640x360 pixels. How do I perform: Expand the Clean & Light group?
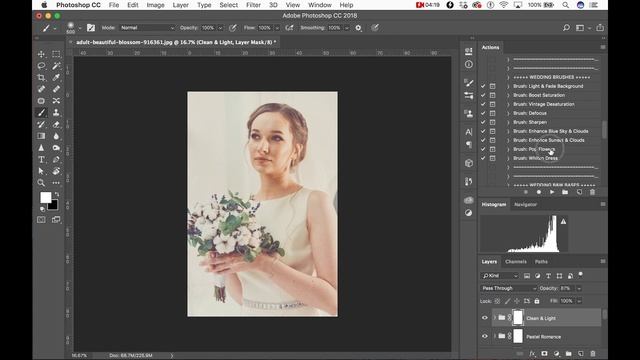coord(495,318)
